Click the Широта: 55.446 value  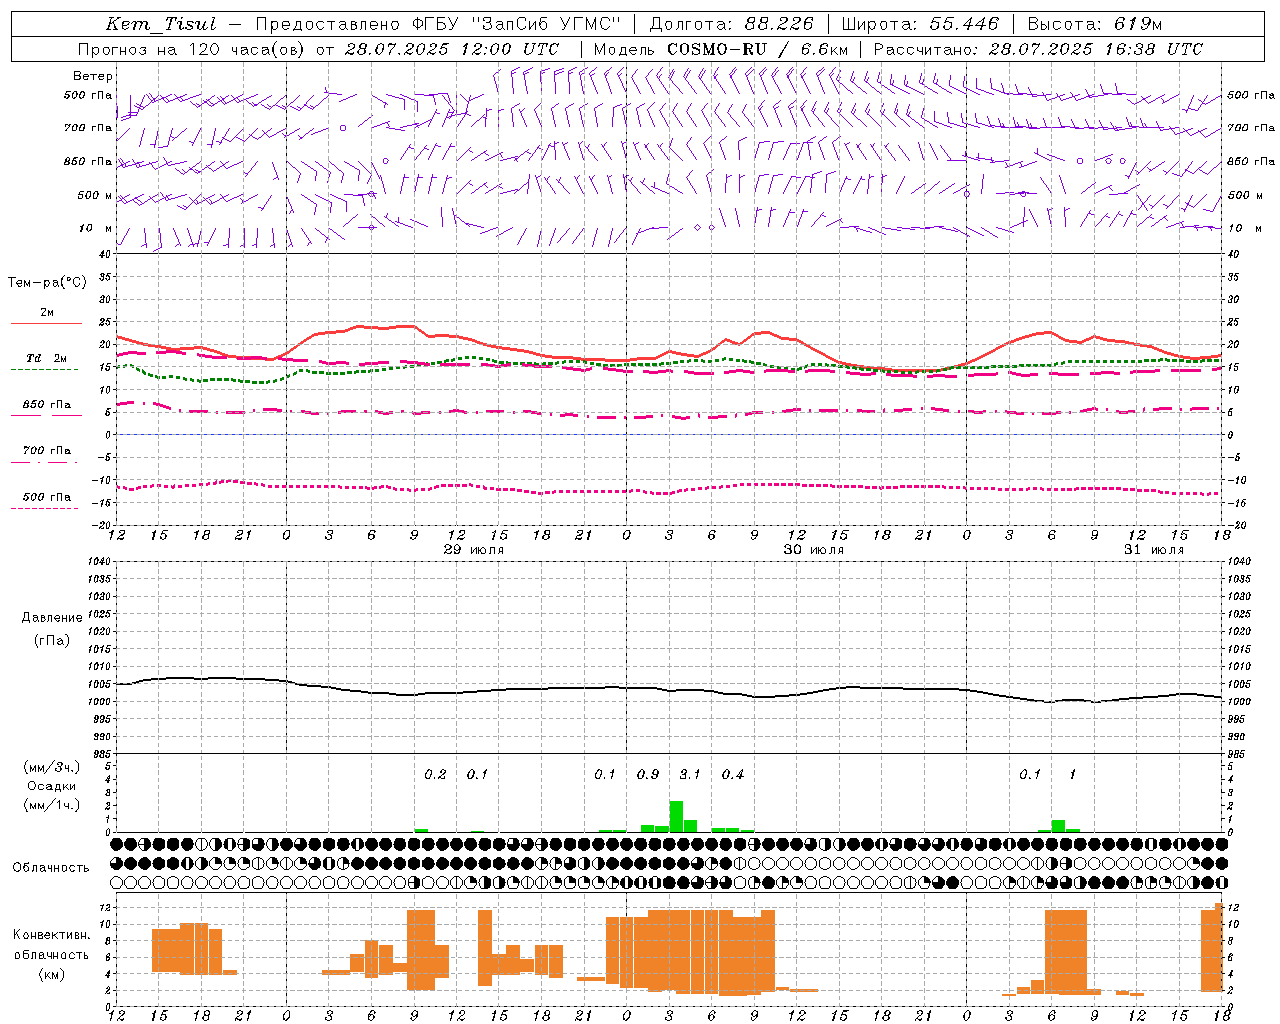(920, 24)
